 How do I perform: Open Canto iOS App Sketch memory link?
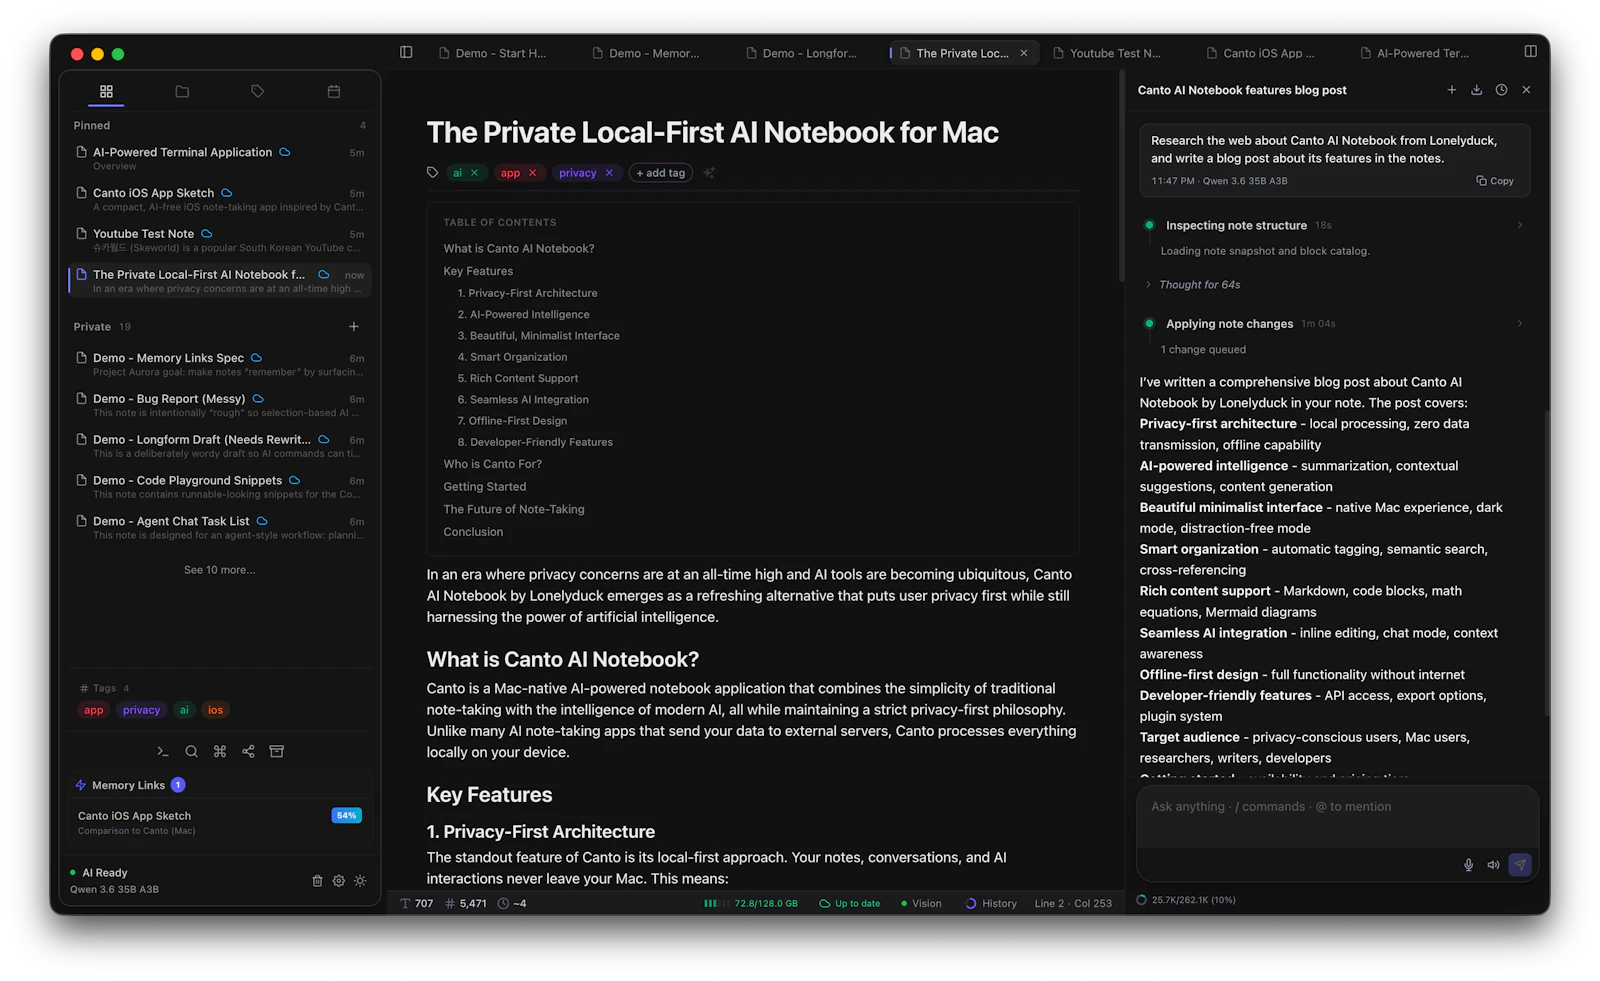[220, 822]
